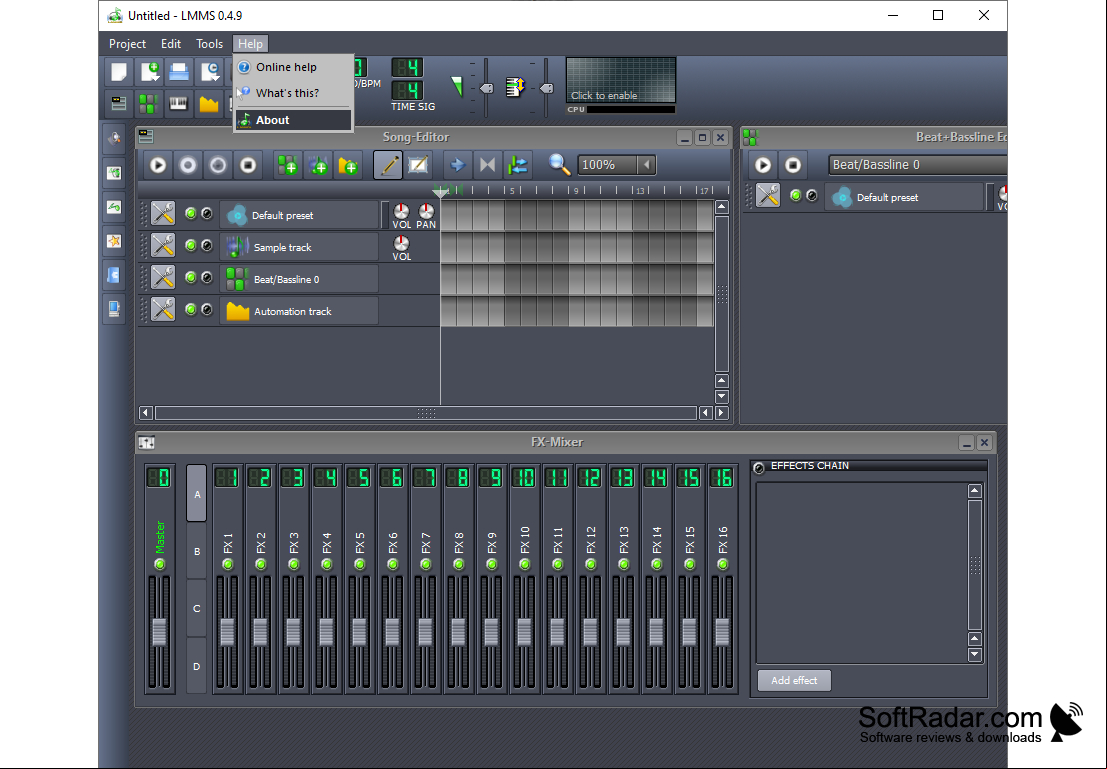Screen dimensions: 1107x769
Task: Click the Default preset VOL knob
Action: pos(401,211)
